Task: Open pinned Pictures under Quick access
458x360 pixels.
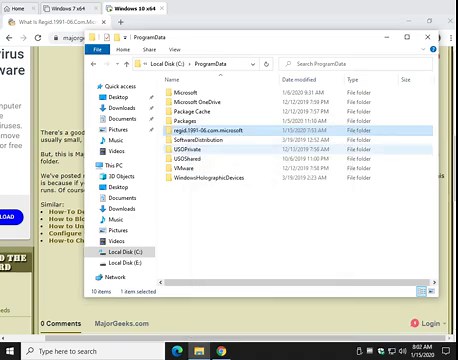Action: pos(118,129)
